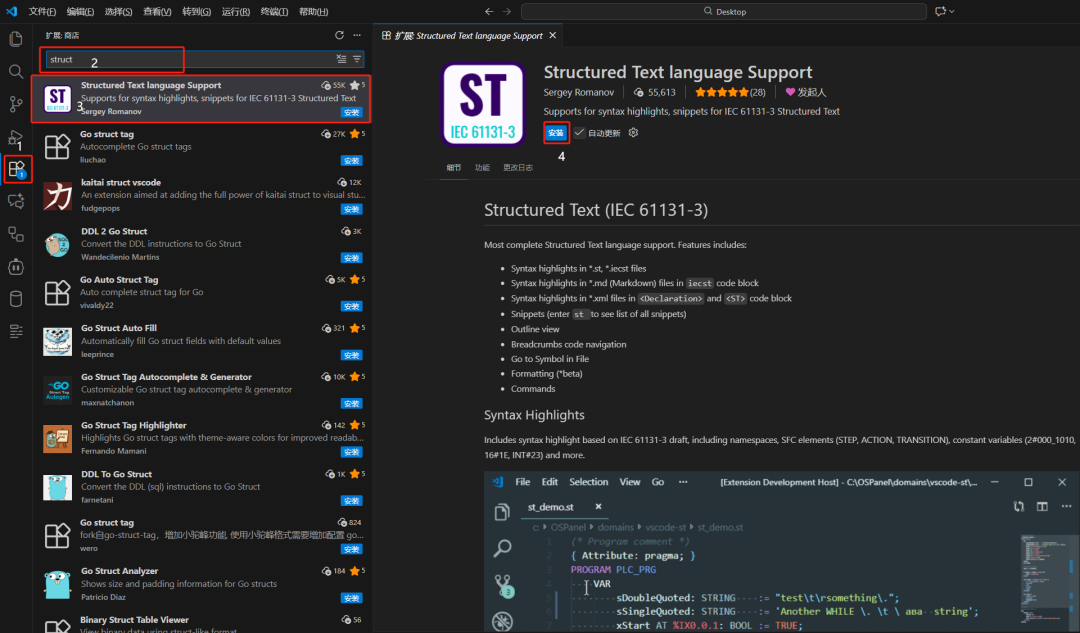Go back with the navigation arrow
The width and height of the screenshot is (1080, 633).
click(x=489, y=11)
